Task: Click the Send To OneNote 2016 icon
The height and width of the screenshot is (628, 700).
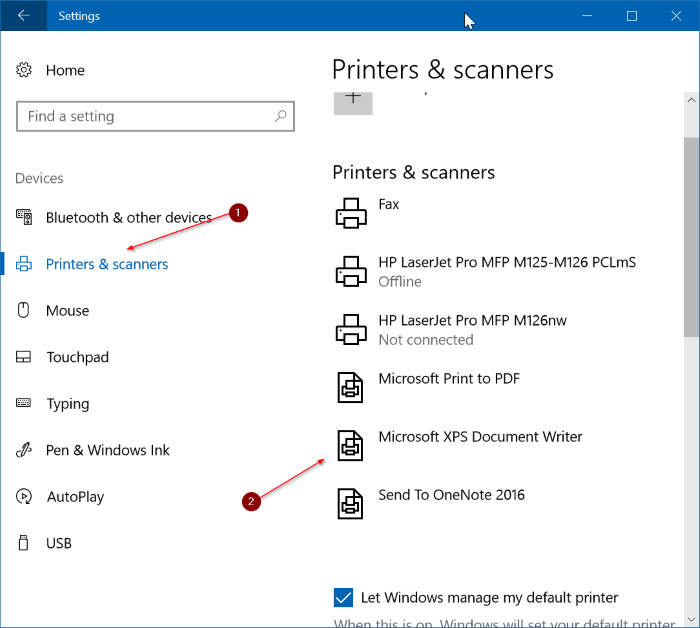Action: pos(350,503)
